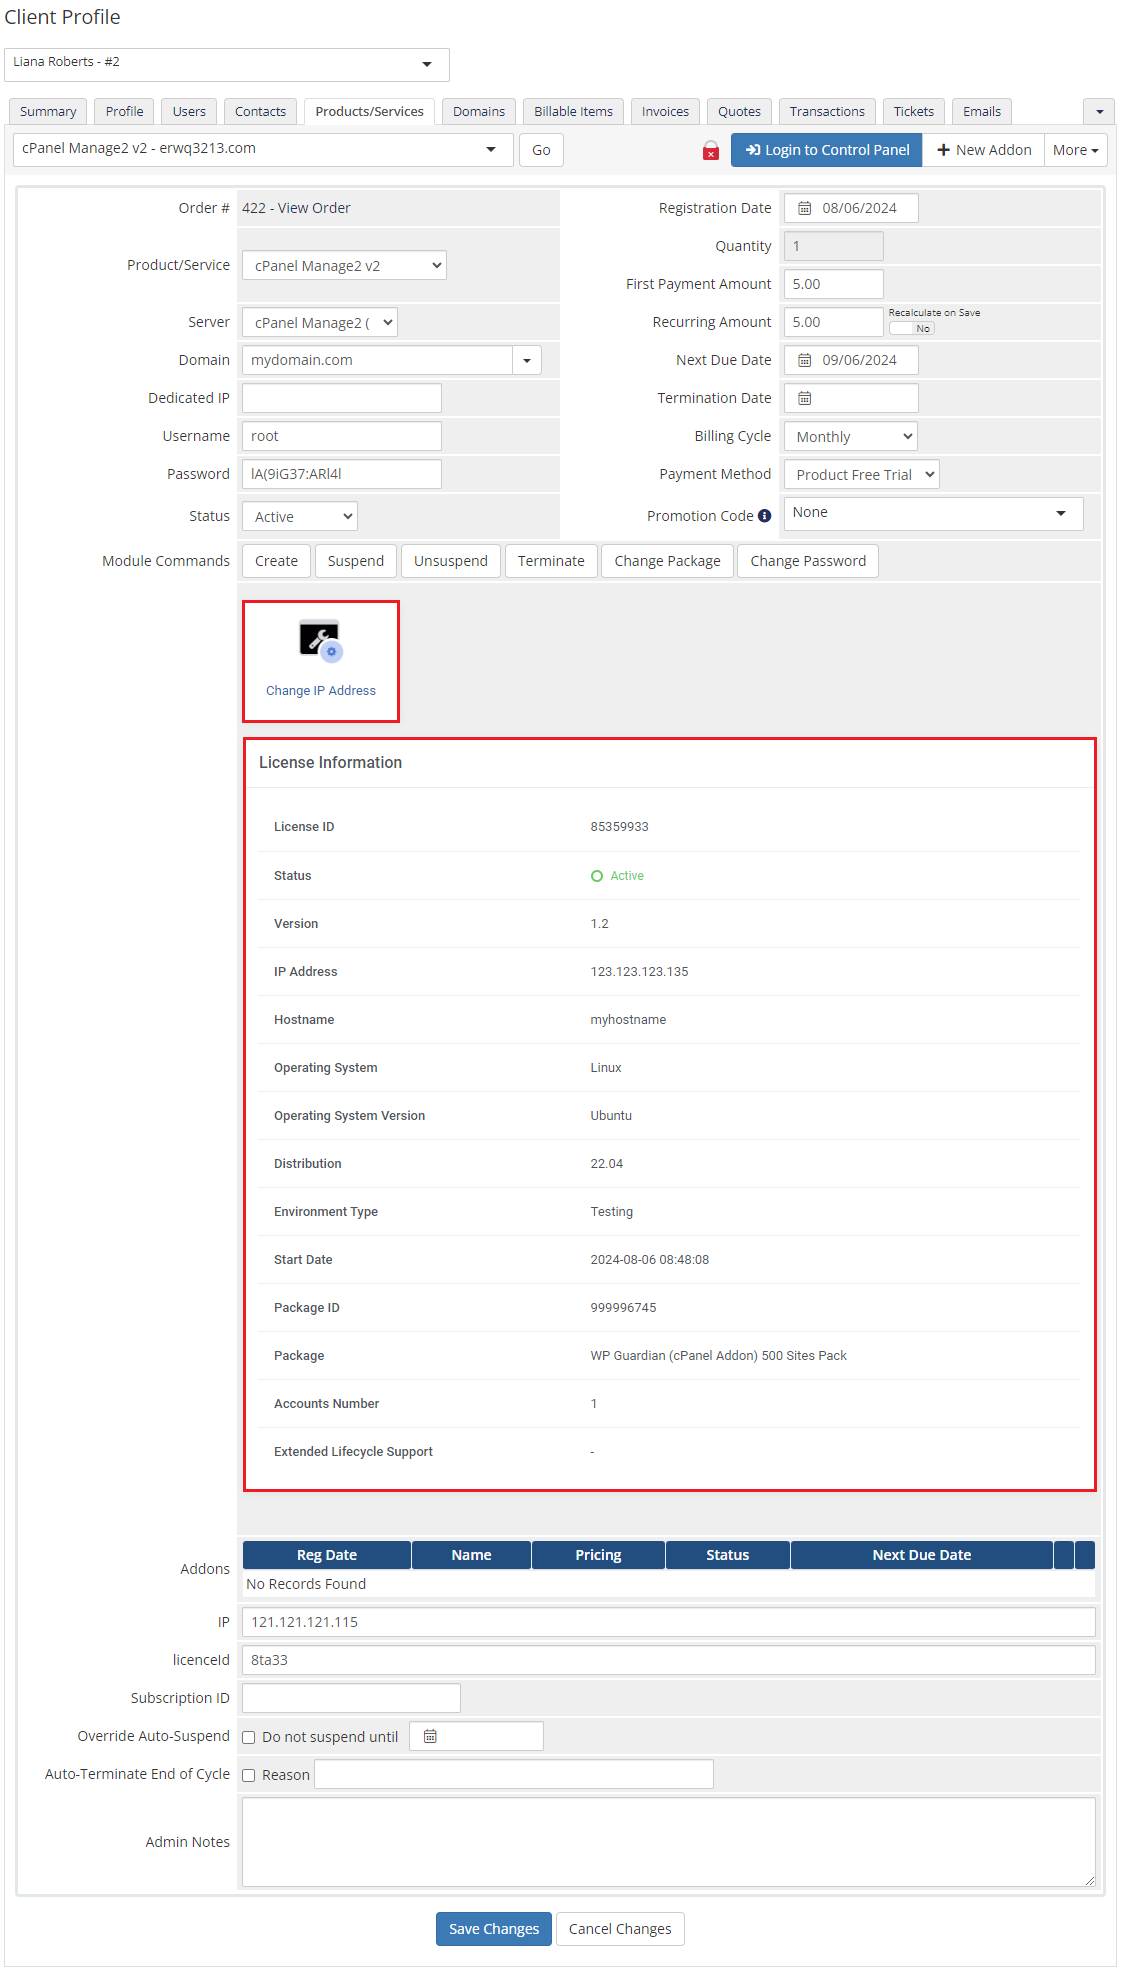This screenshot has height=1973, width=1121.
Task: Click the Change IP Address wrench icon
Action: coord(320,641)
